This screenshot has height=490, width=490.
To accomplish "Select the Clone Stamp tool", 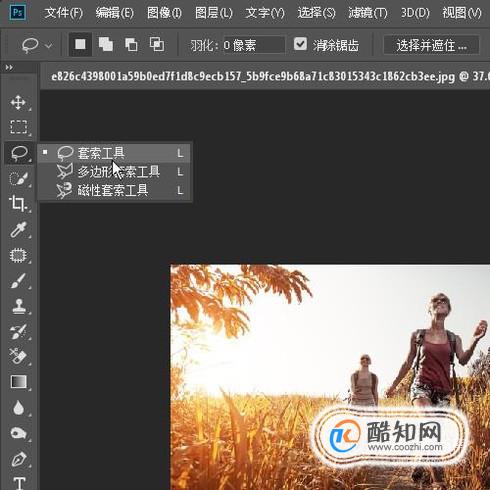I will pos(18,306).
